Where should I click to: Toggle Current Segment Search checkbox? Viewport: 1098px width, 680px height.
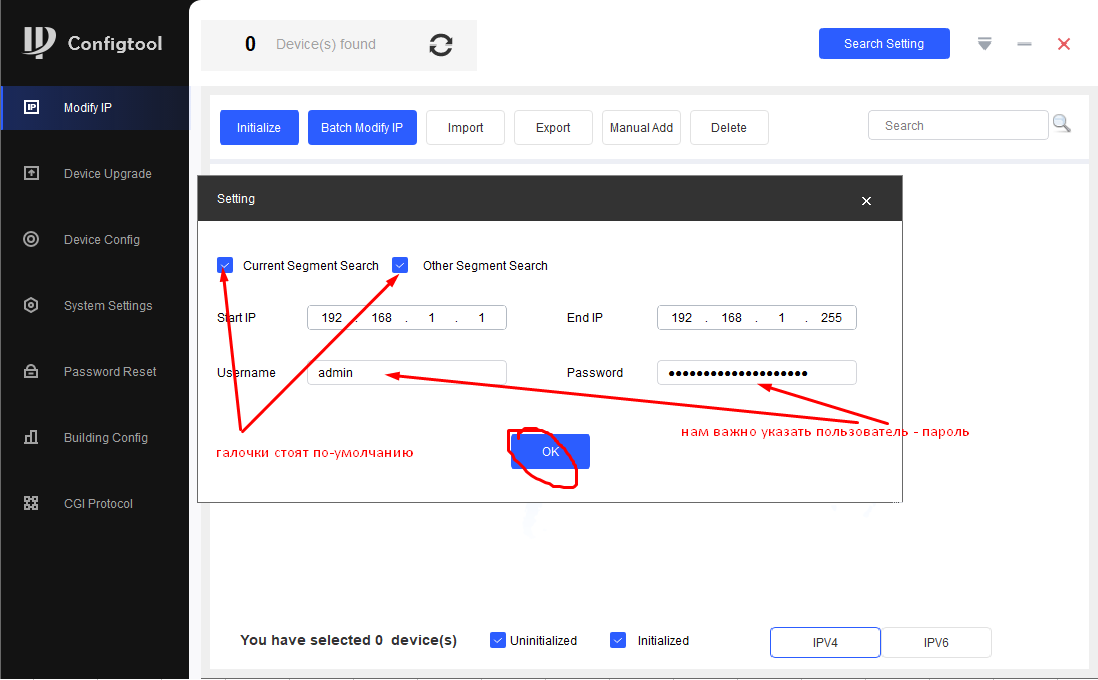click(225, 265)
